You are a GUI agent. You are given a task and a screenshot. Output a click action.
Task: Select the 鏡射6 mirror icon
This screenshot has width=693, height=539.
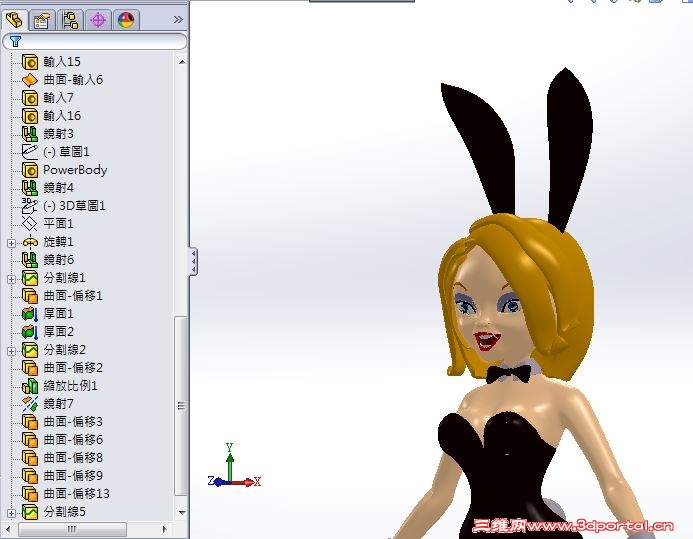(x=30, y=260)
